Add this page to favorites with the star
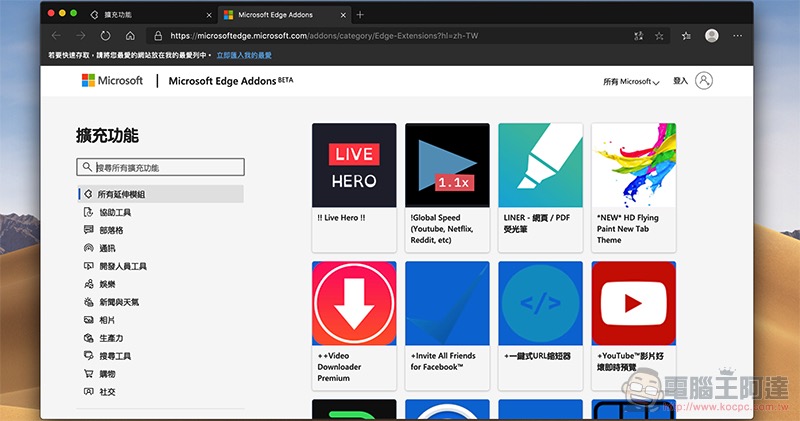Image resolution: width=800 pixels, height=421 pixels. click(x=660, y=35)
